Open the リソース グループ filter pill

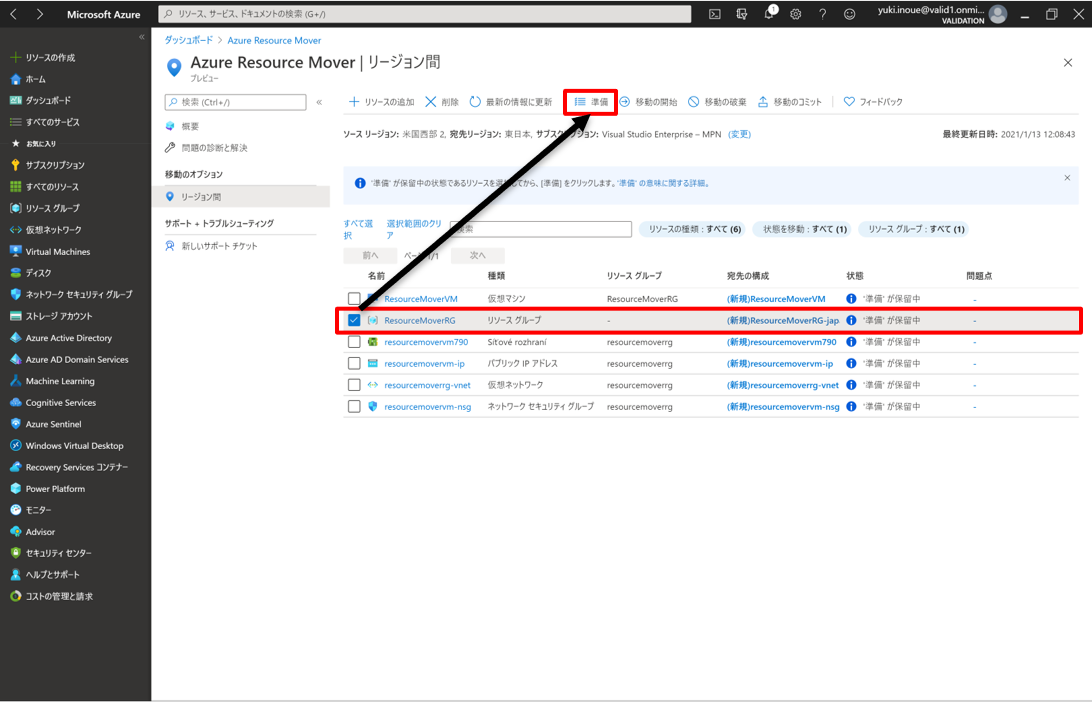point(914,229)
